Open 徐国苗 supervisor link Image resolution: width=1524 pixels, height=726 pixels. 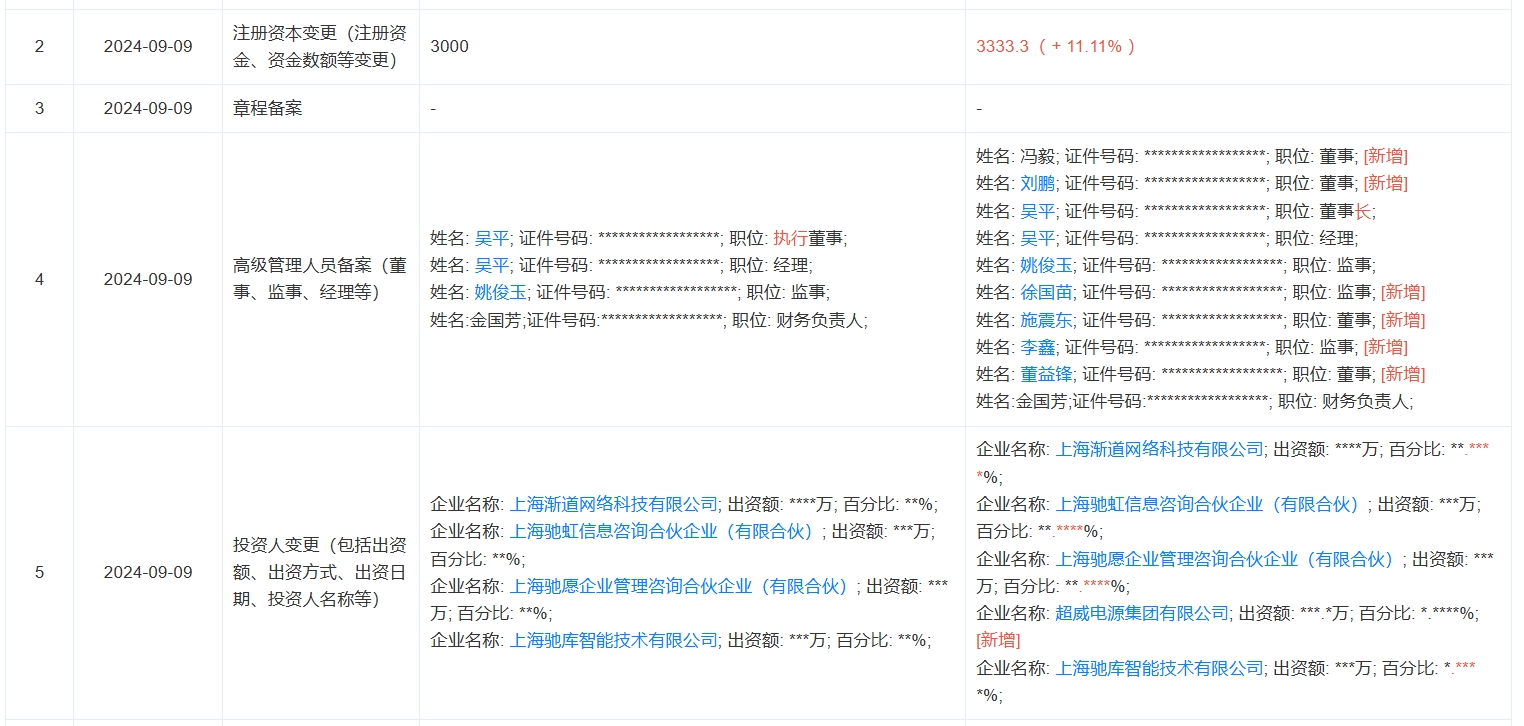pos(1046,292)
